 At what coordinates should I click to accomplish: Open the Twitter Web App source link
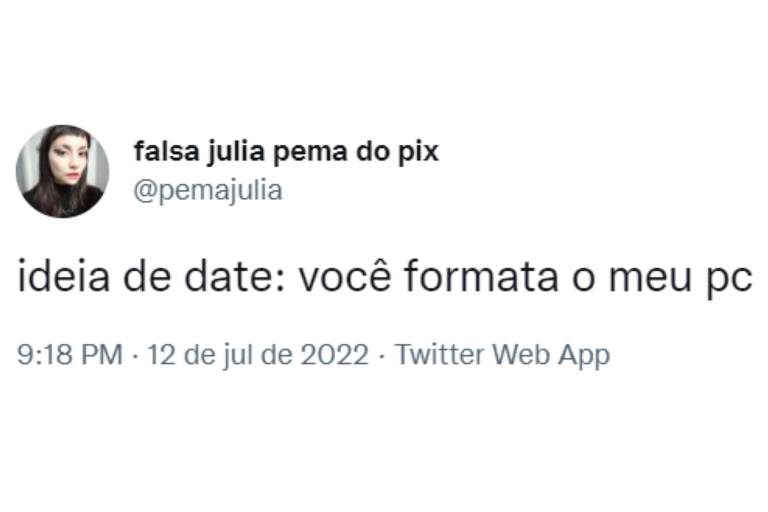[x=503, y=354]
